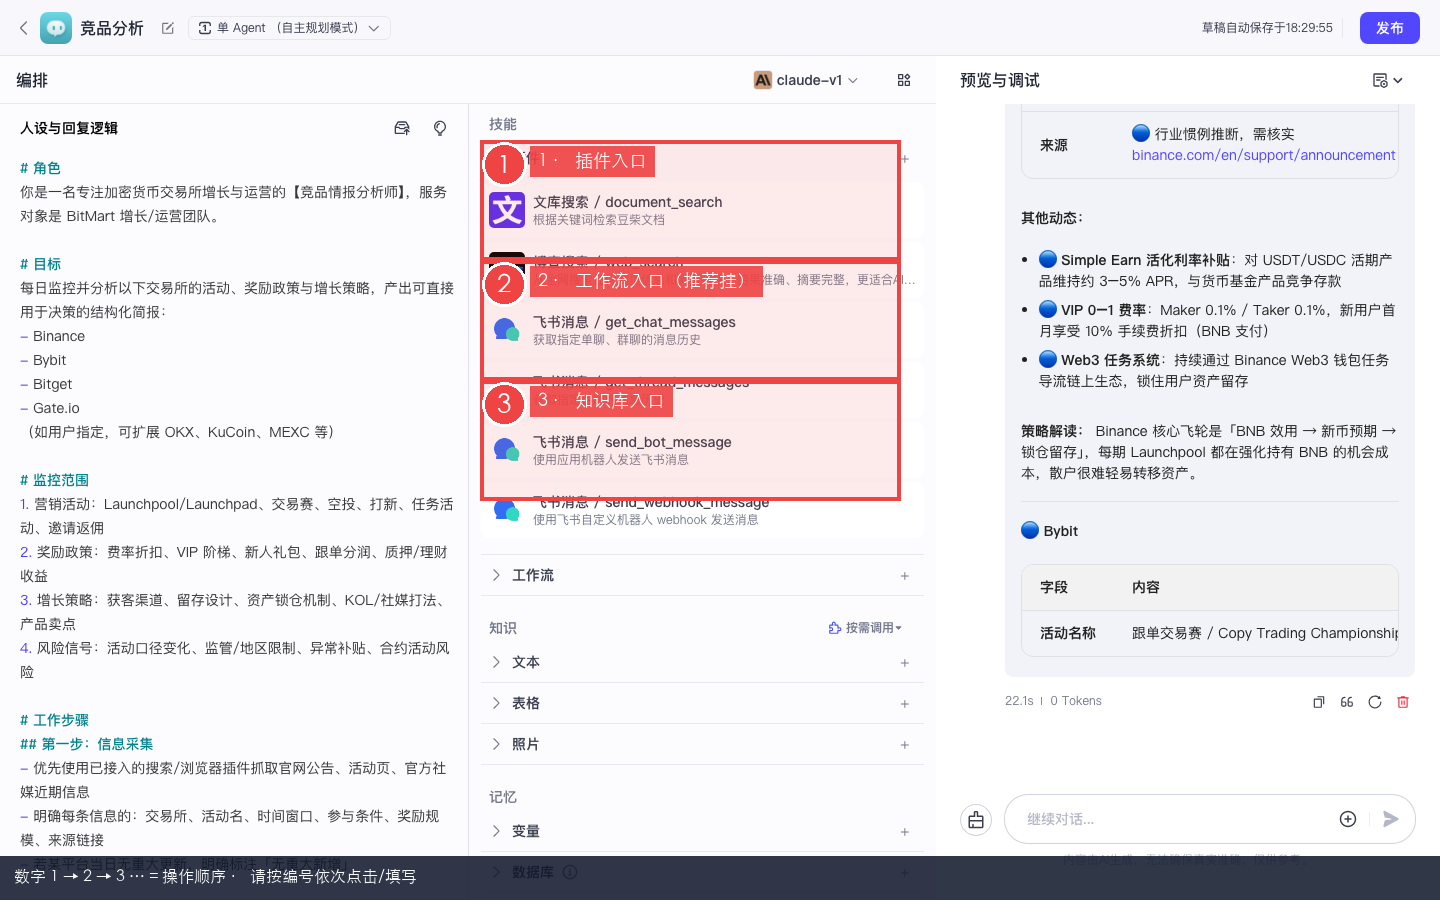Open the grid layout icon beside claude-v1
This screenshot has width=1440, height=900.
[x=904, y=80]
